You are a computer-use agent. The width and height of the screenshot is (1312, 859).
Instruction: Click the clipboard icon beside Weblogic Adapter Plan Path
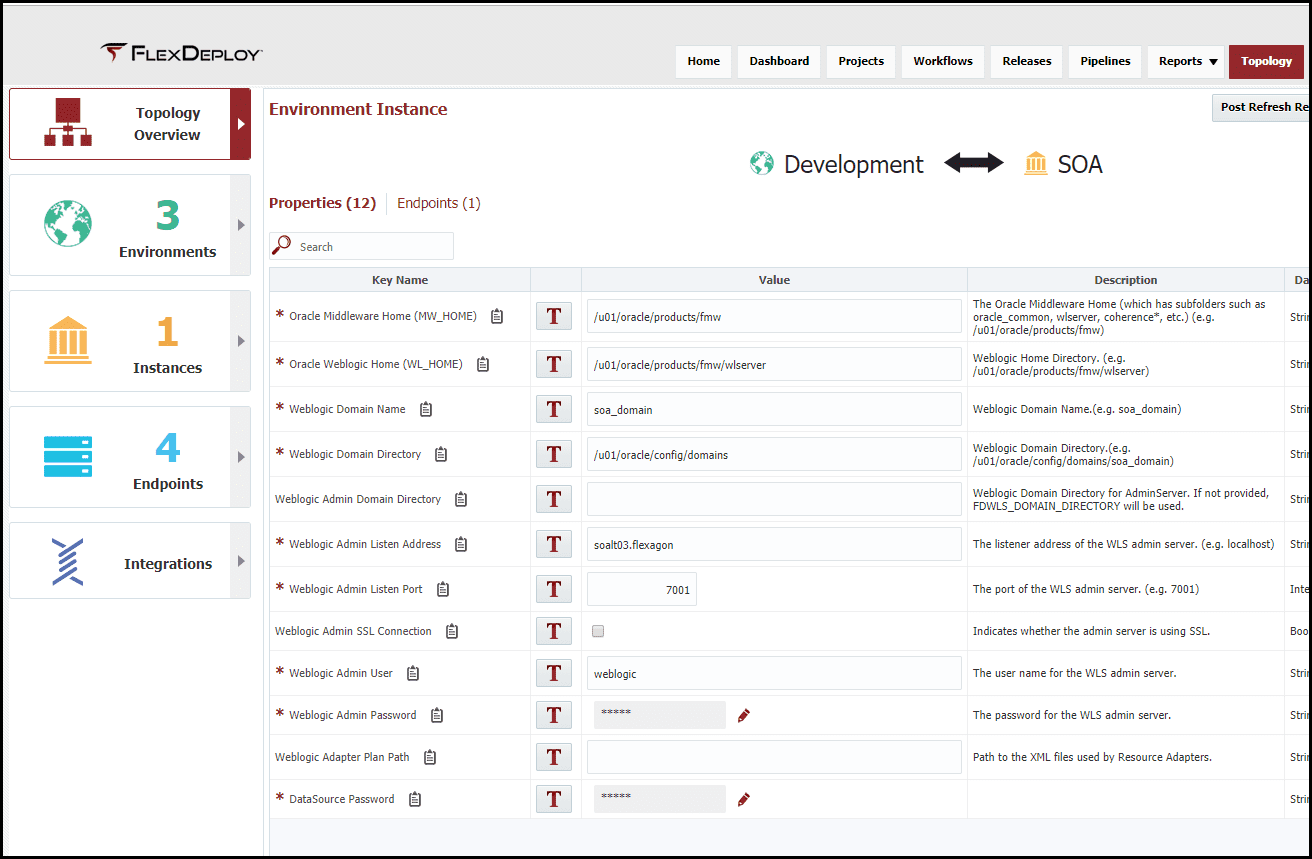click(430, 757)
